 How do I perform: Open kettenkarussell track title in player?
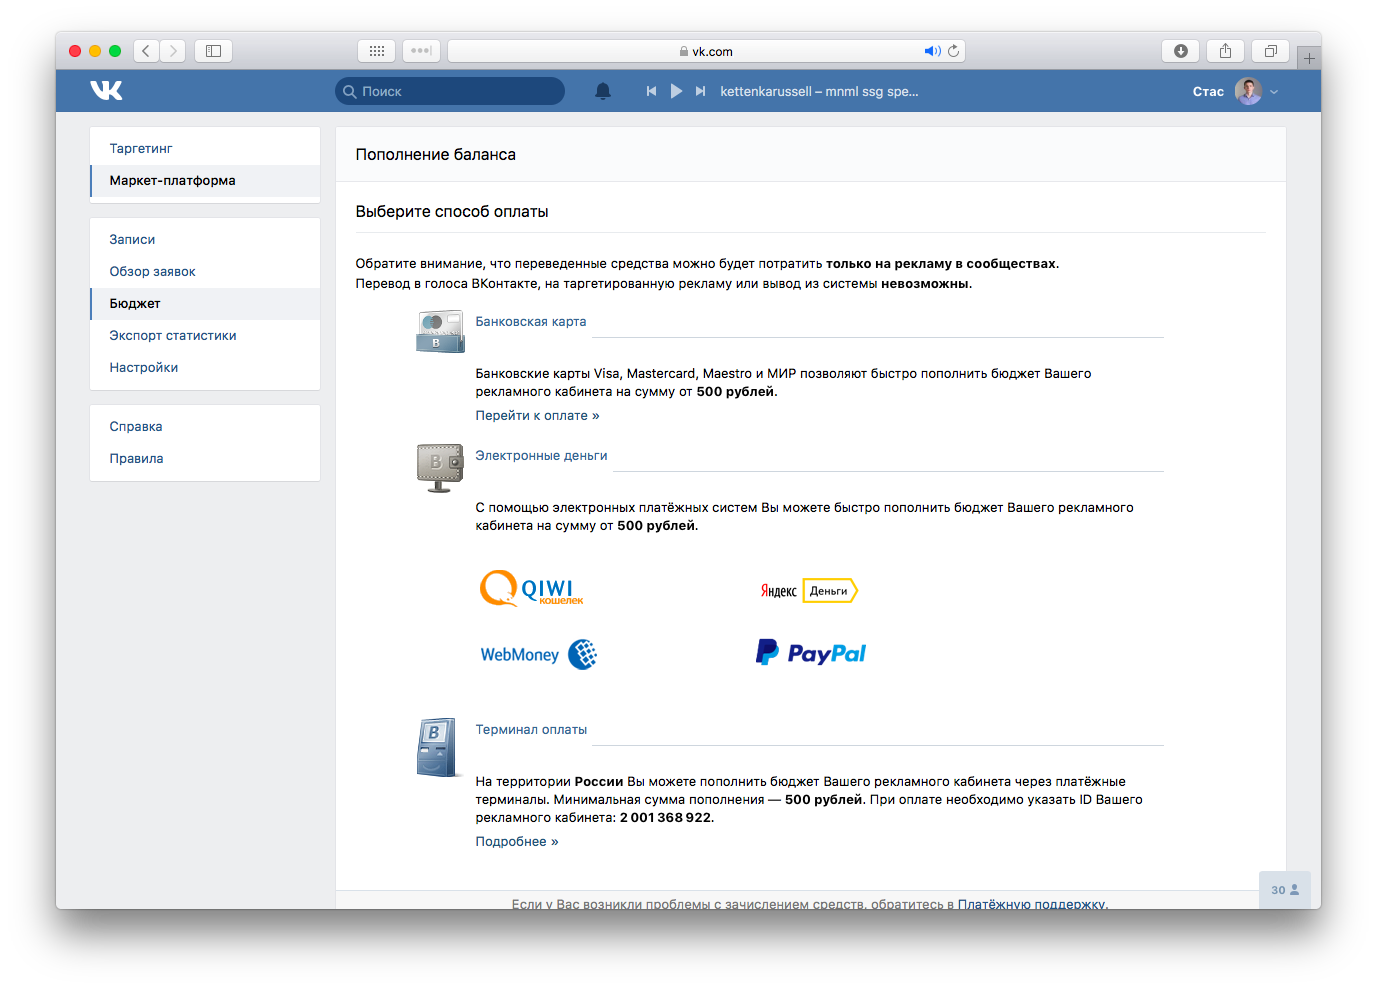tap(819, 91)
